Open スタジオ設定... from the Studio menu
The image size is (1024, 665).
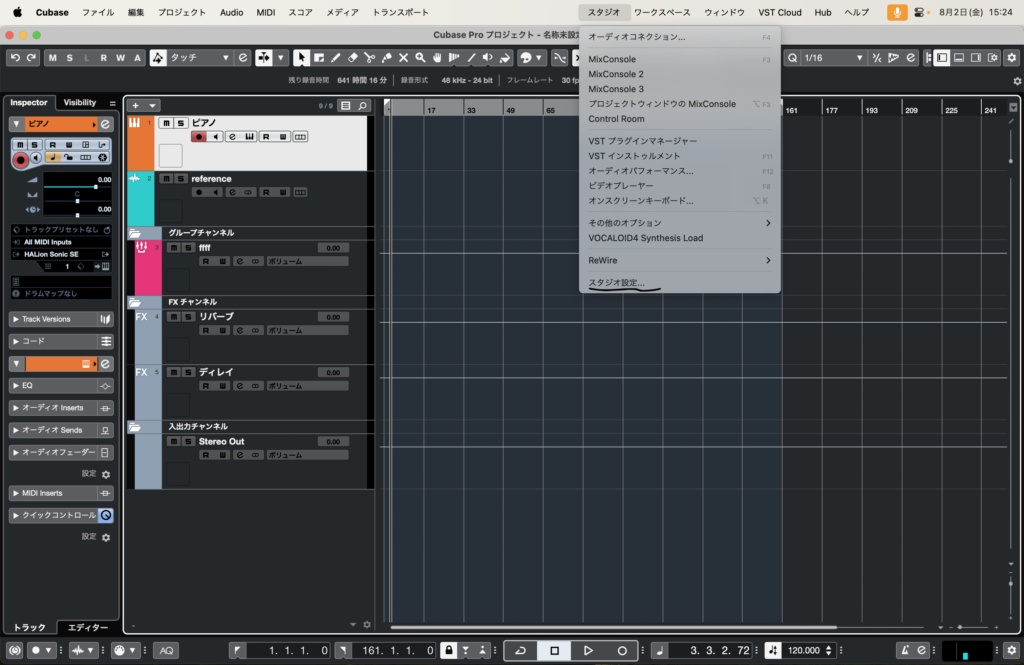pyautogui.click(x=616, y=283)
